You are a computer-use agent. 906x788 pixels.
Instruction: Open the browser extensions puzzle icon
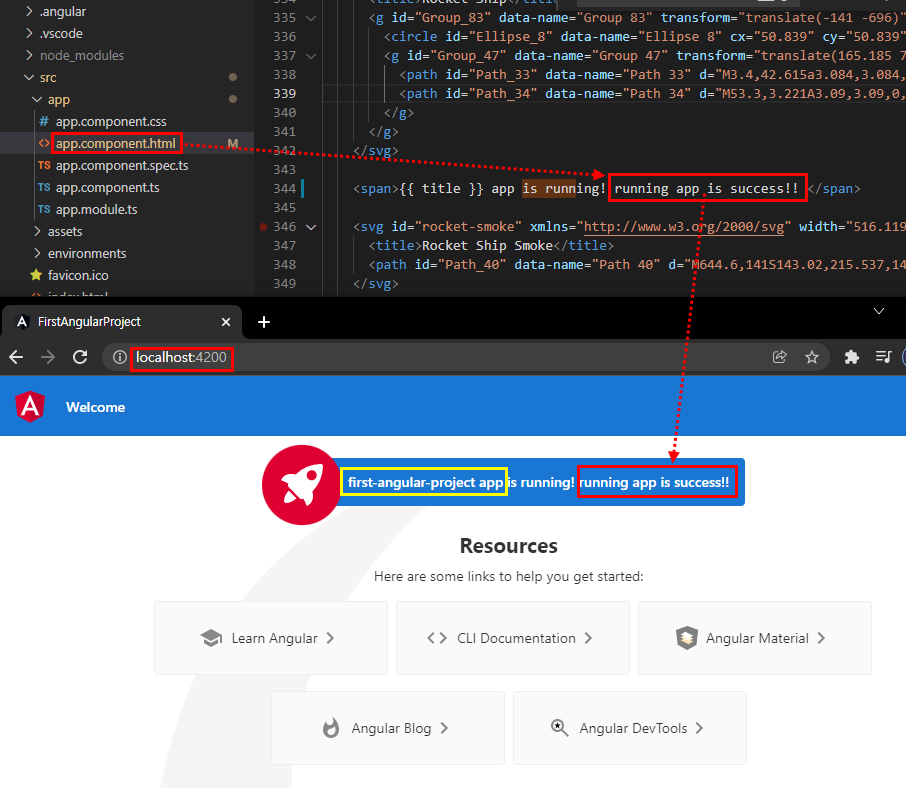pos(852,357)
